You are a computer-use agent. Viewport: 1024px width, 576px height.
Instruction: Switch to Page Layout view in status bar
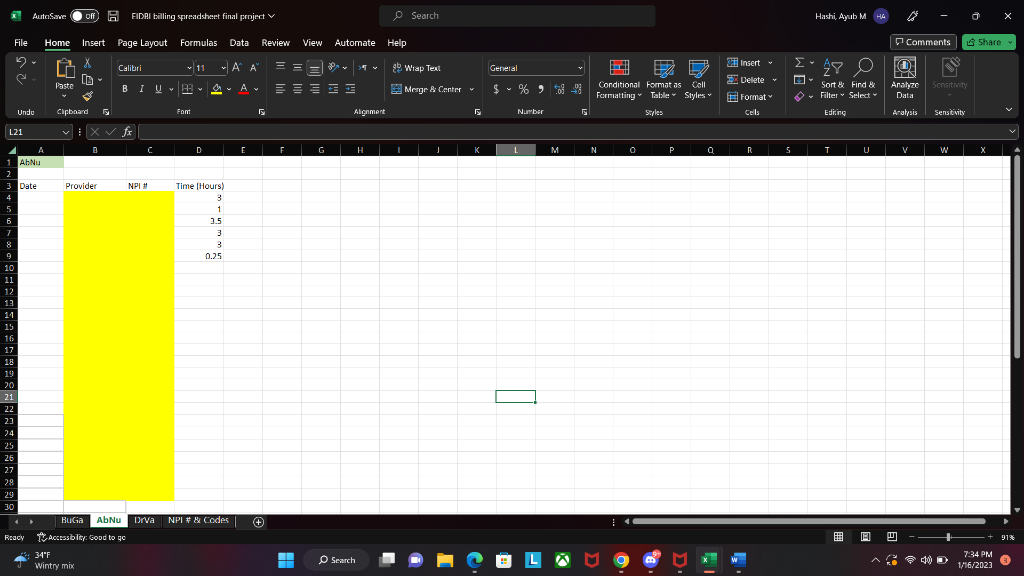coord(865,537)
